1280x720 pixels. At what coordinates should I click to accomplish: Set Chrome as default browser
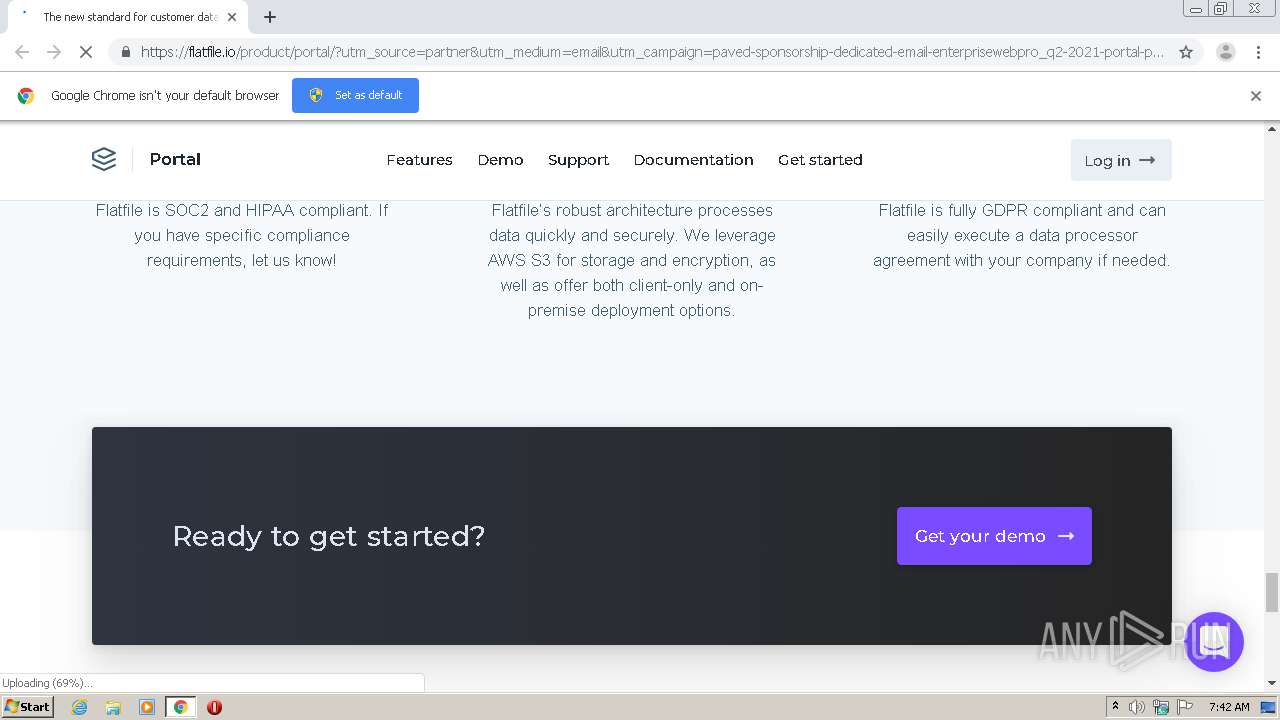(355, 95)
